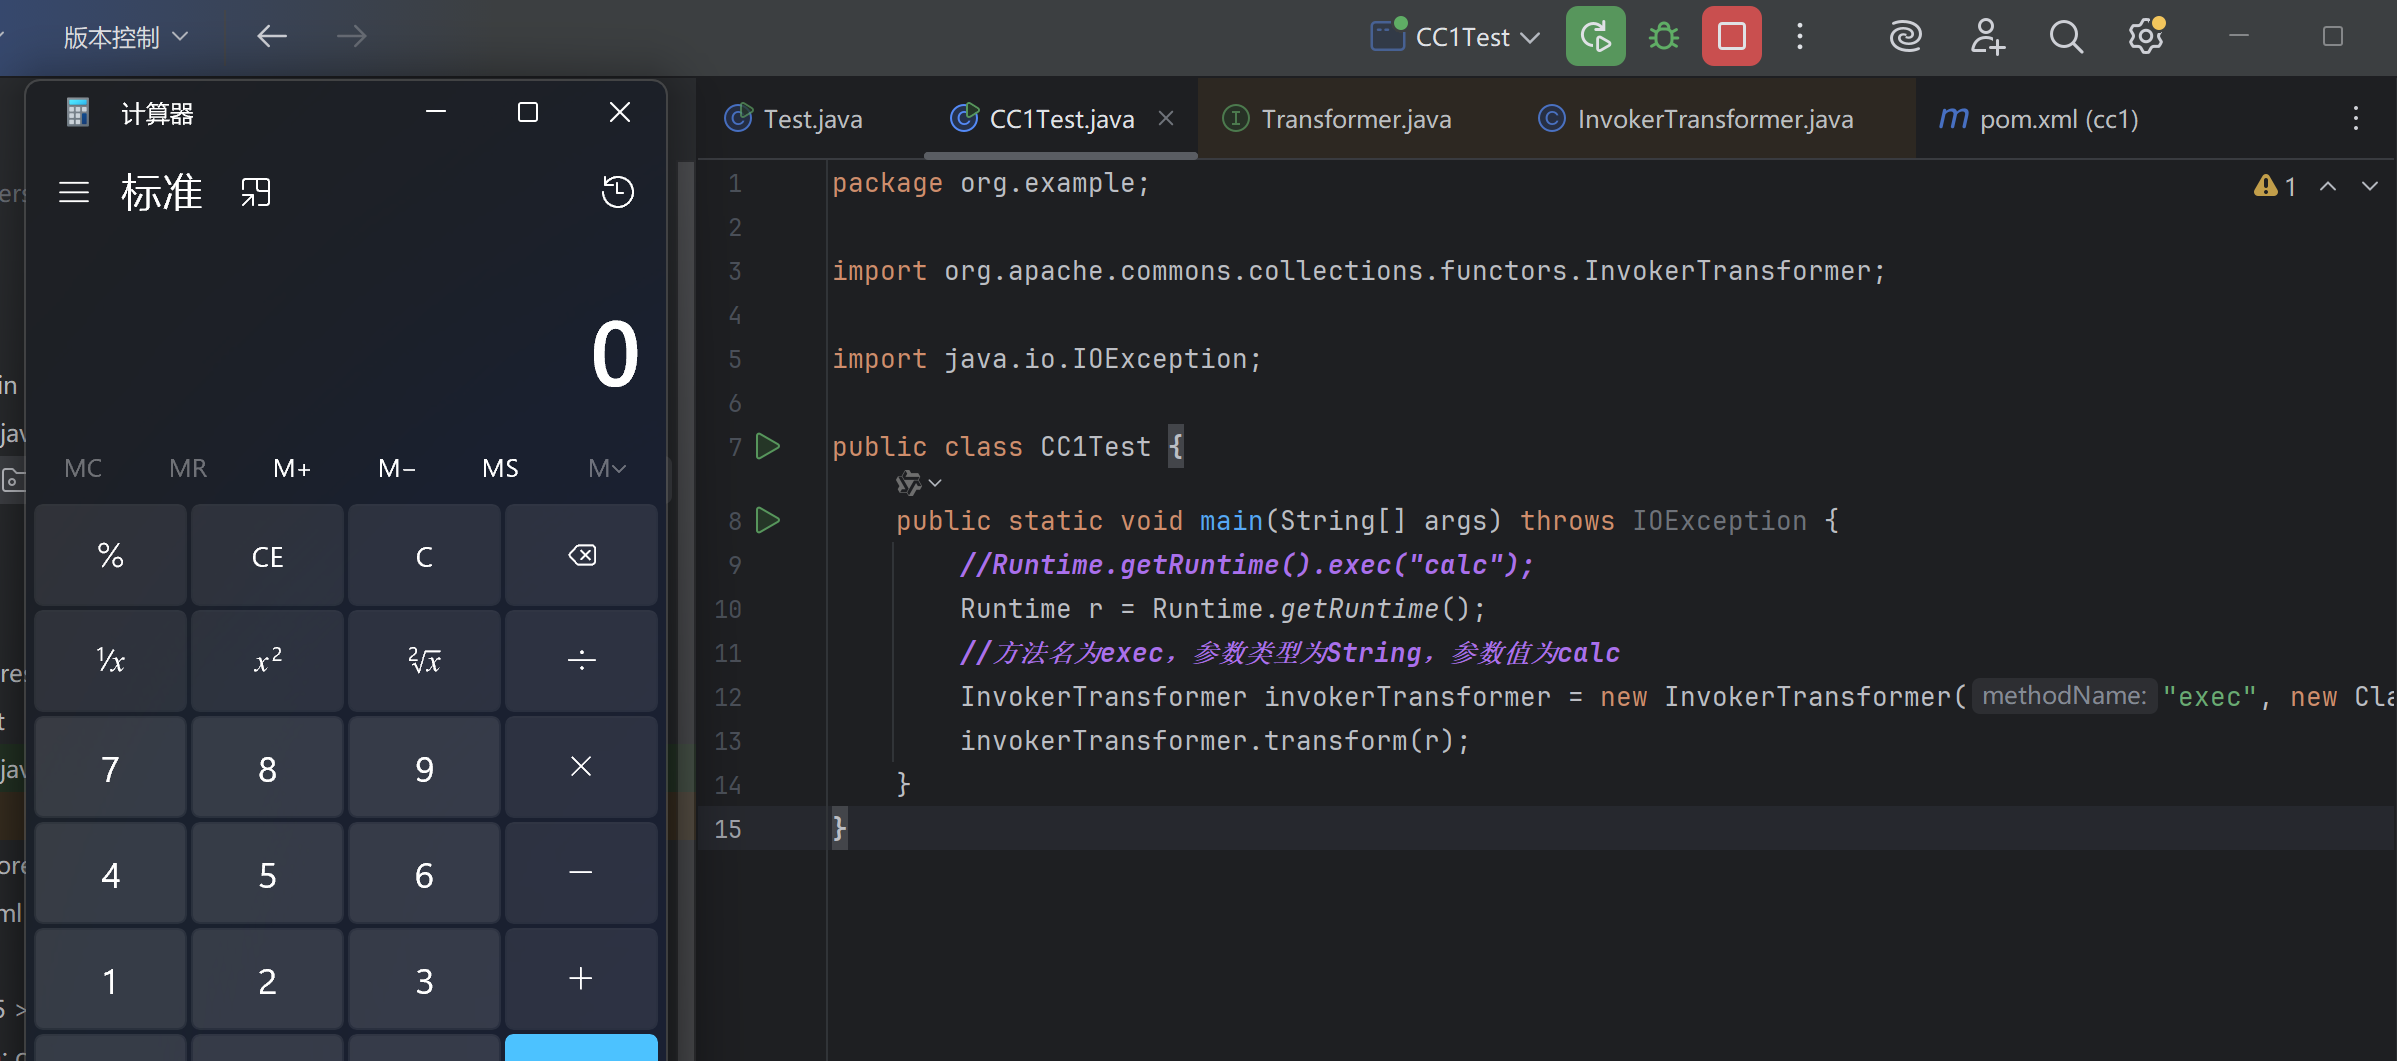Switch to the Transformer.java tab
This screenshot has width=2397, height=1061.
point(1355,119)
